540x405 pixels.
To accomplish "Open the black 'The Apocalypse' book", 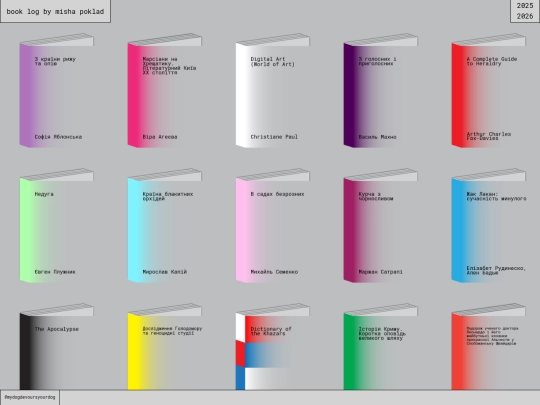I will [56, 346].
